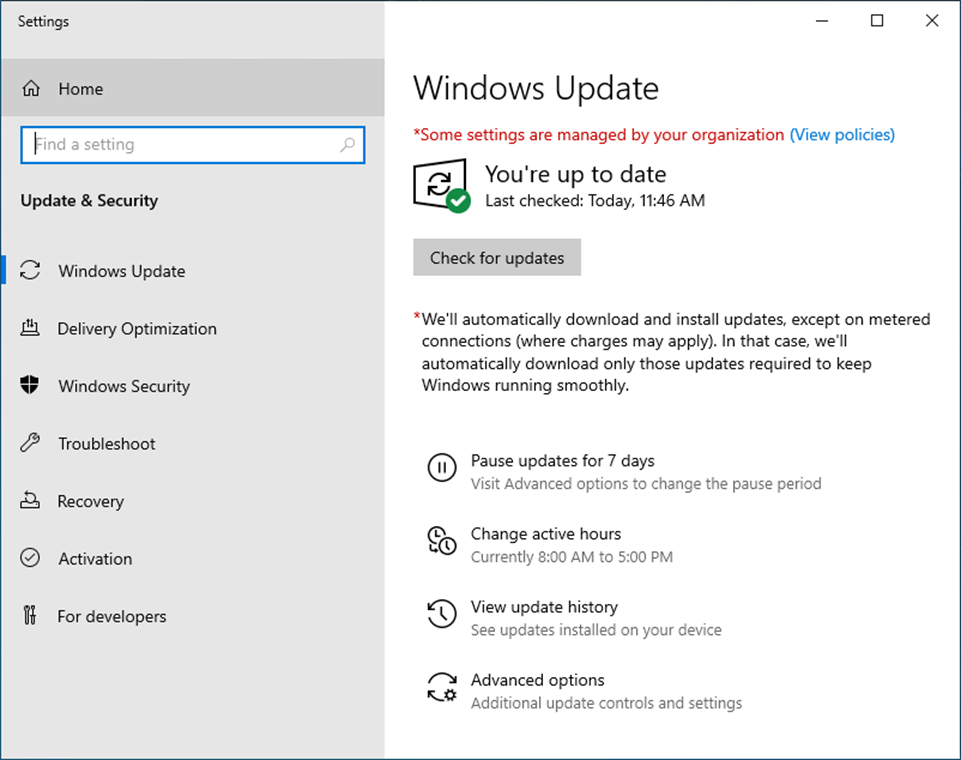The width and height of the screenshot is (961, 760).
Task: Click the Troubleshoot wrench icon
Action: coord(30,443)
